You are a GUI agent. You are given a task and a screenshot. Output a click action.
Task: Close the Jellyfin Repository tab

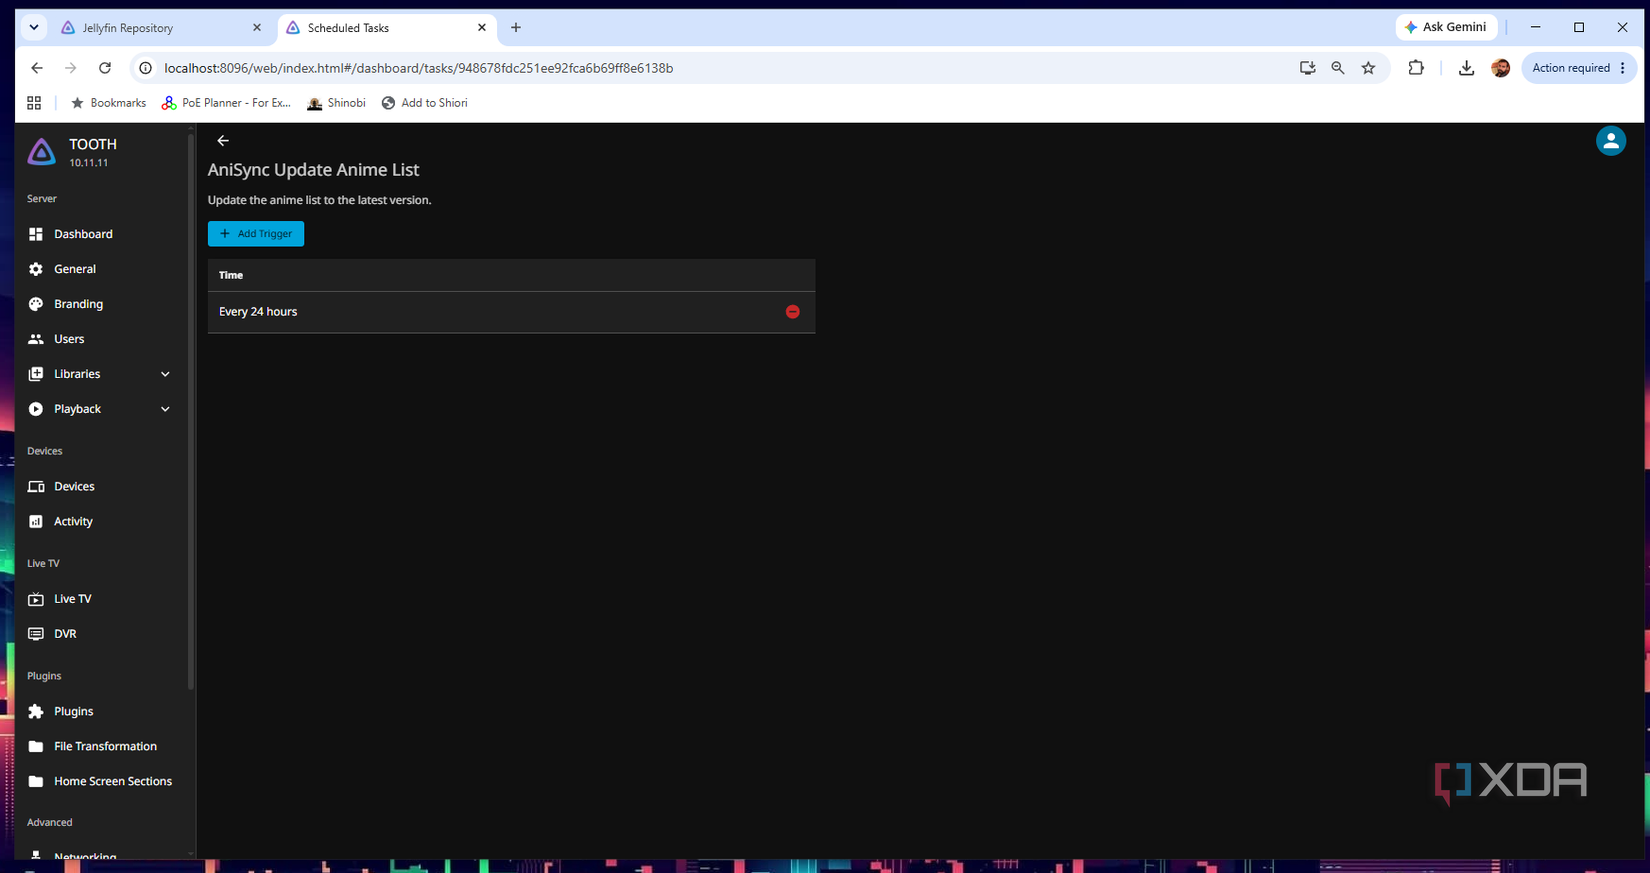[257, 28]
